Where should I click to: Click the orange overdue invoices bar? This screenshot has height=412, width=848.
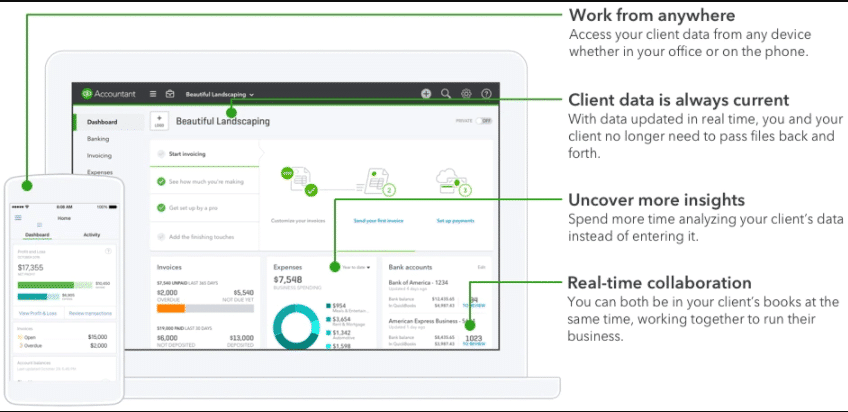(171, 308)
